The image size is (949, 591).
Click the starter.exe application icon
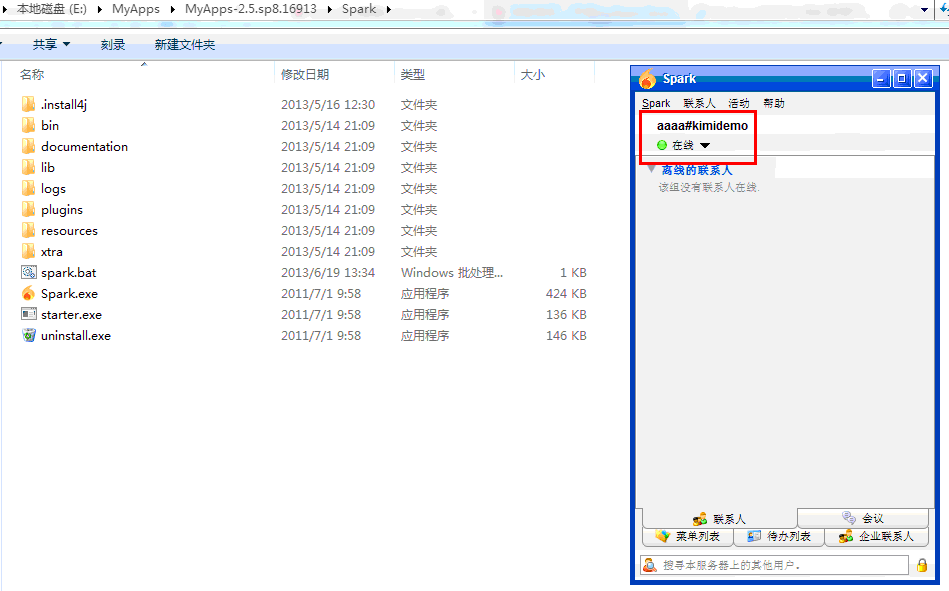(28, 314)
